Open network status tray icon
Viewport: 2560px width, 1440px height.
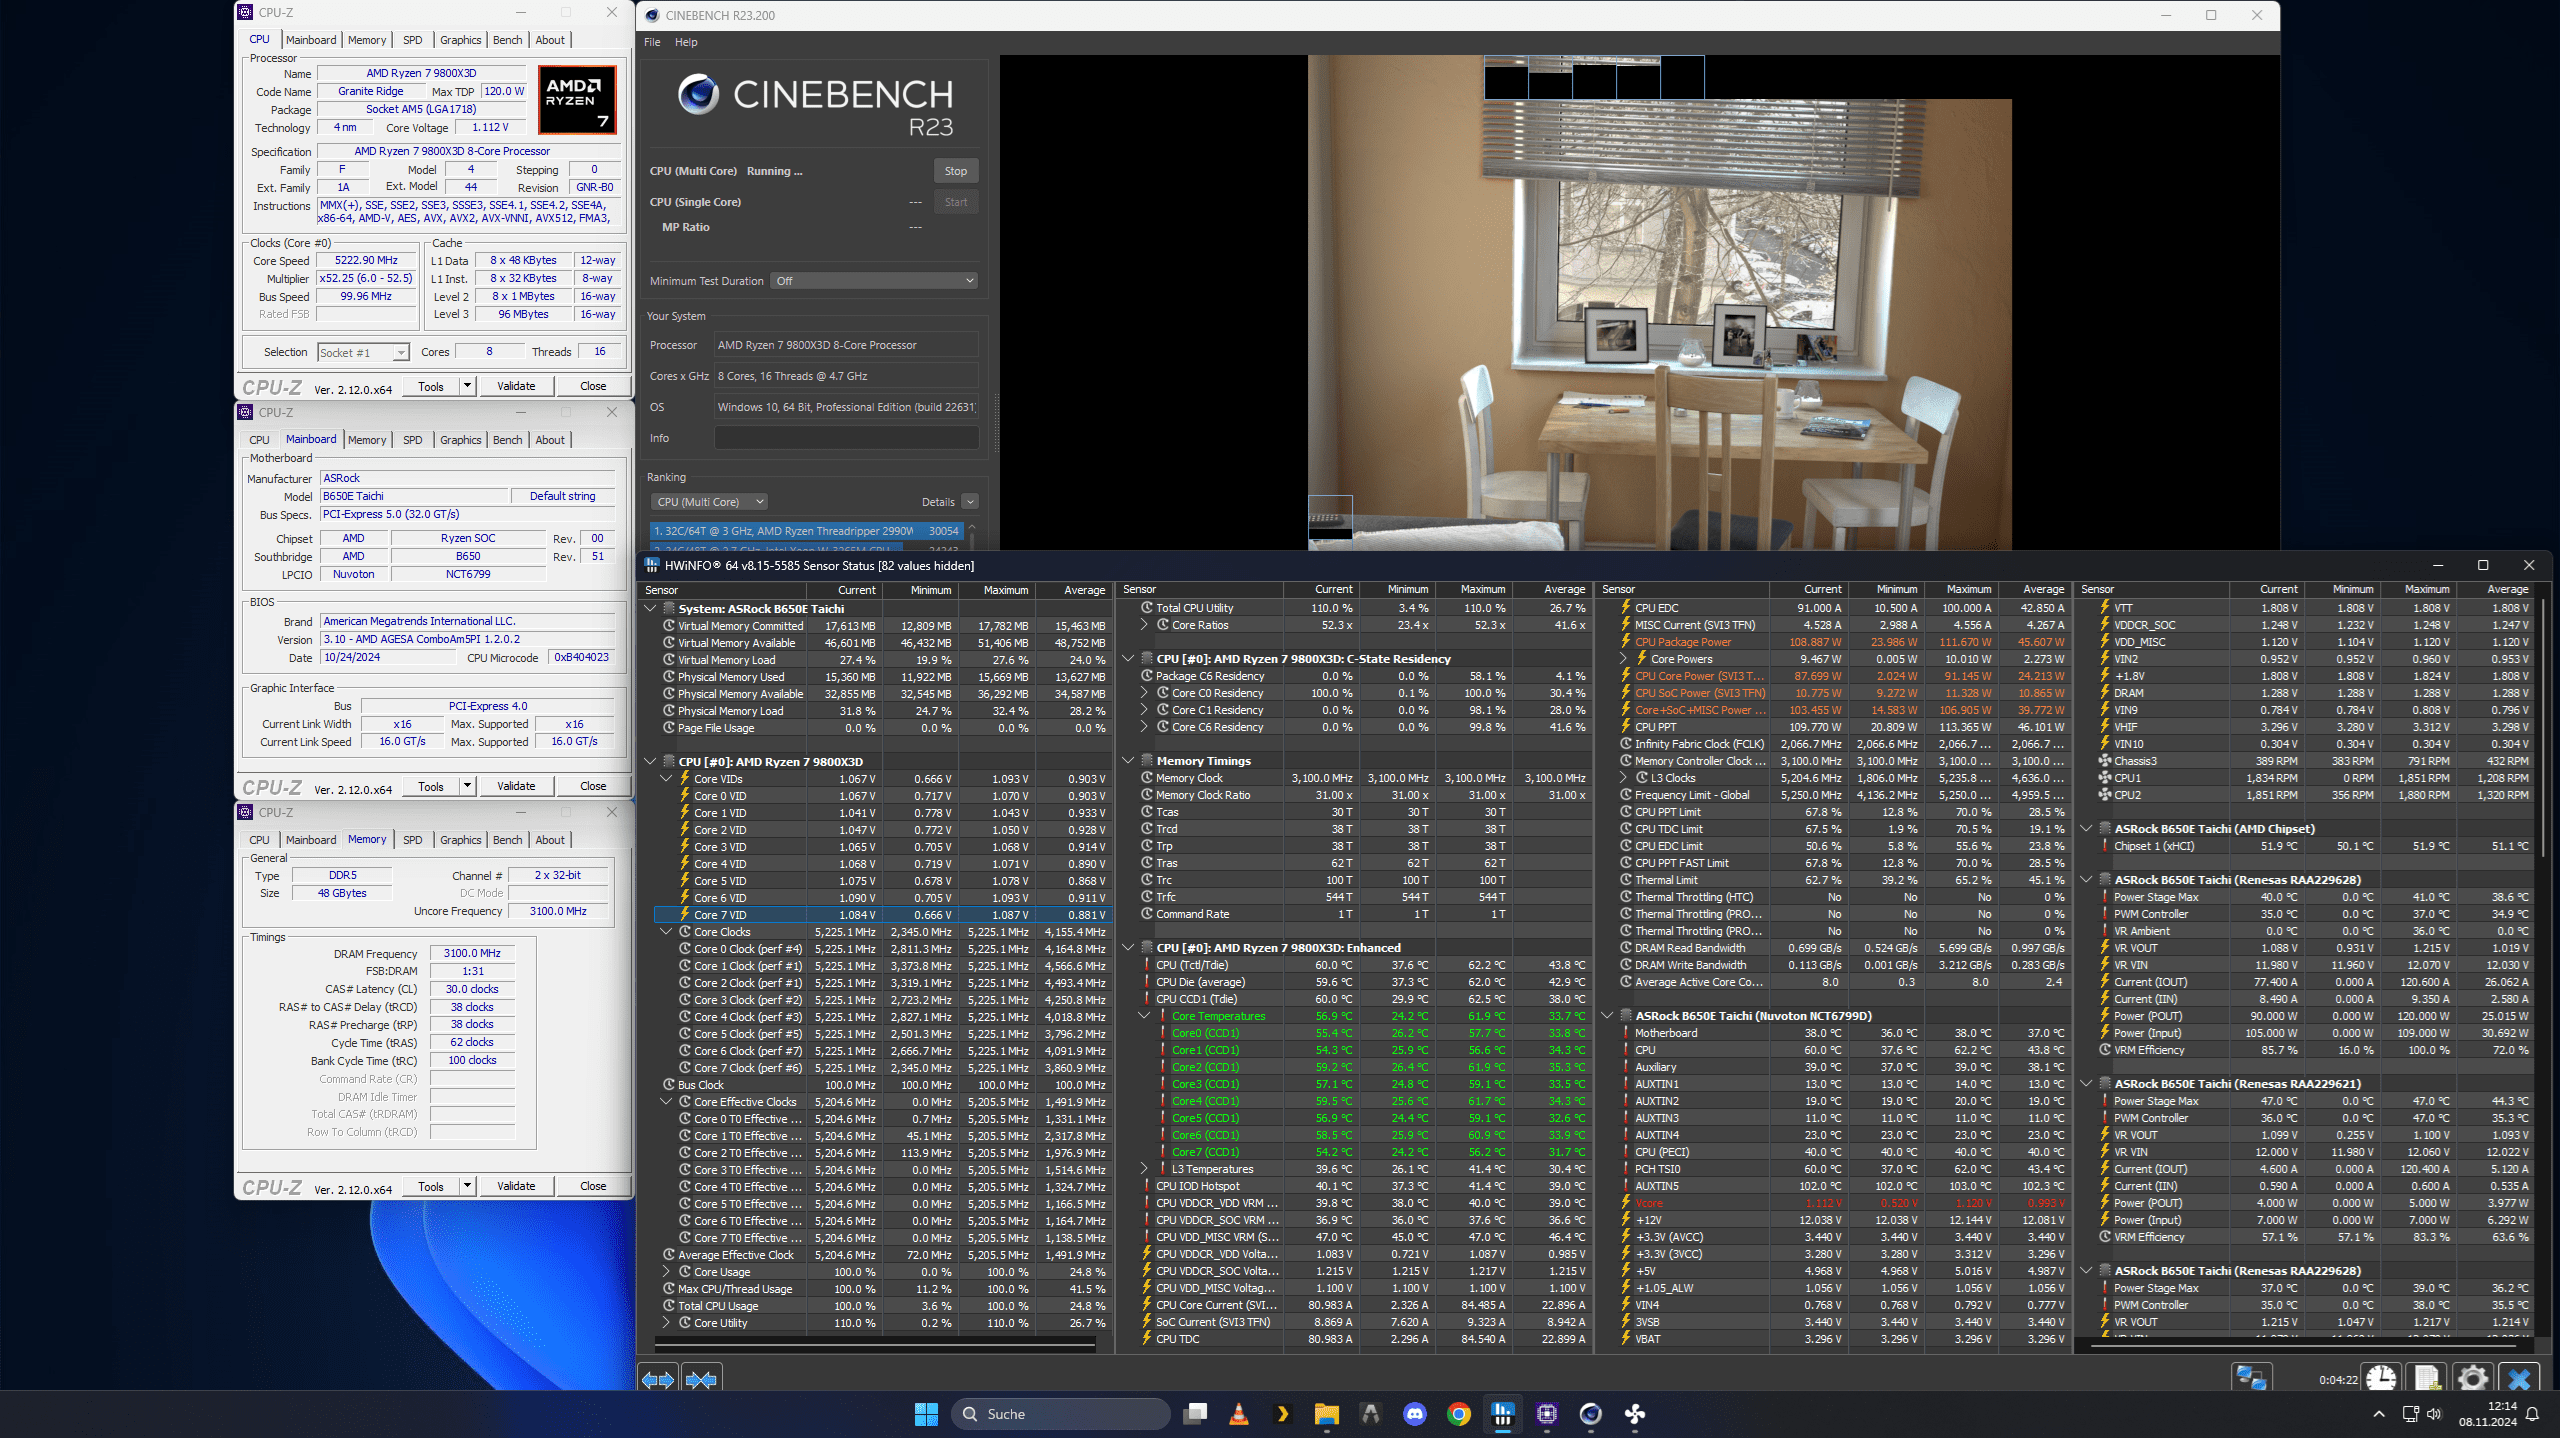click(x=2411, y=1414)
